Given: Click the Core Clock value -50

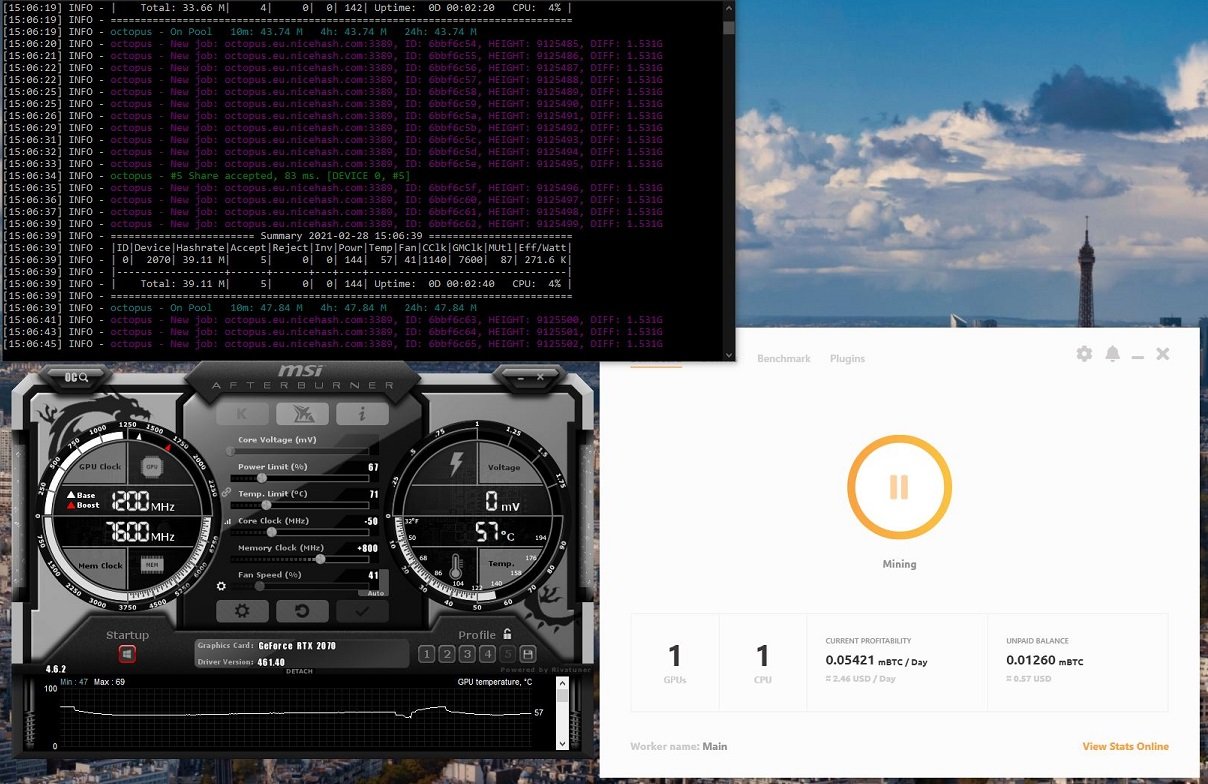Looking at the screenshot, I should click(371, 521).
